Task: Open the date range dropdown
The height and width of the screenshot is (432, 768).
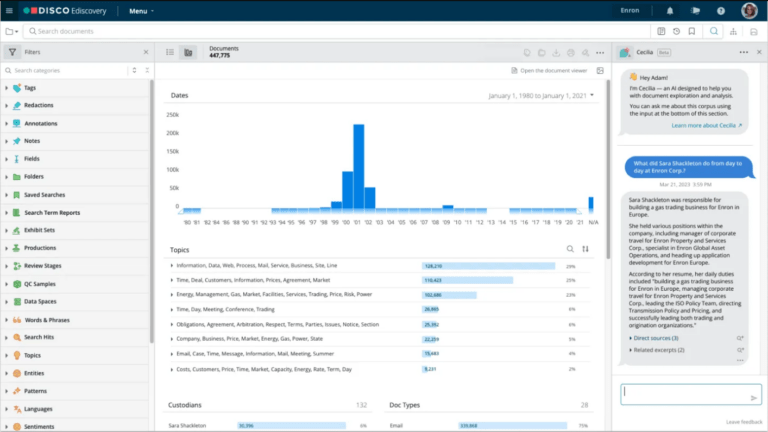Action: tap(592, 95)
